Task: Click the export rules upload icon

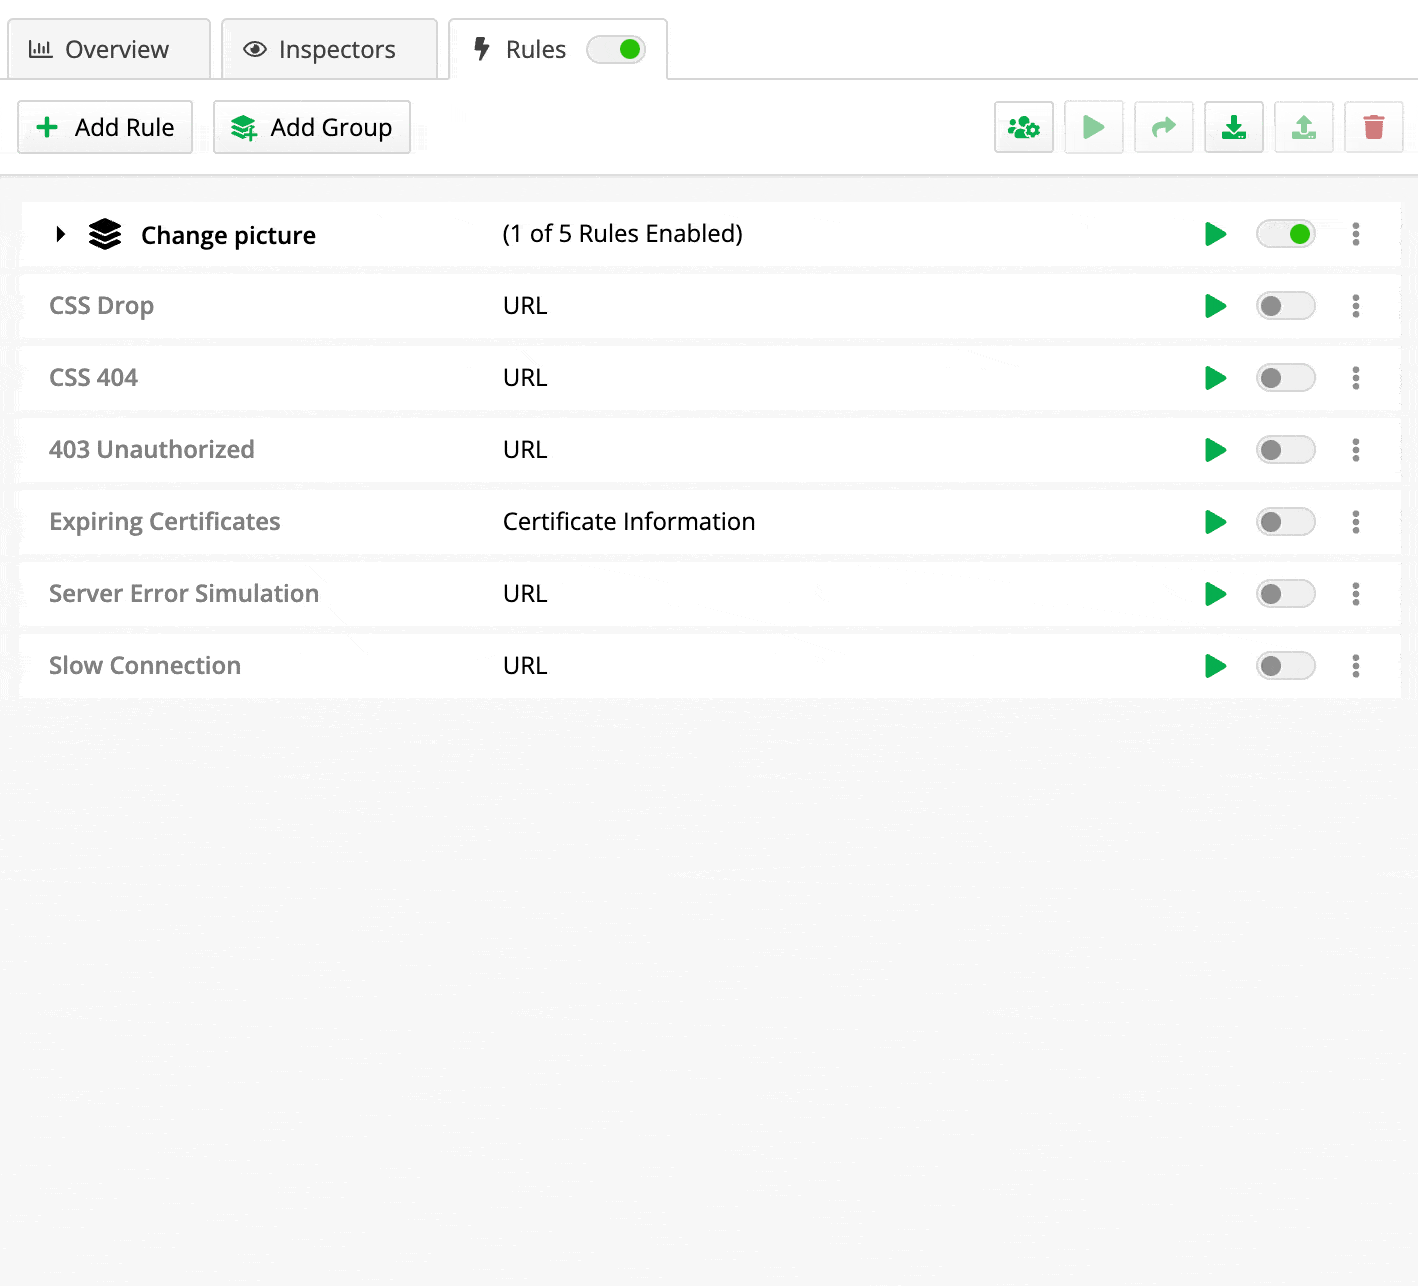Action: click(x=1304, y=127)
